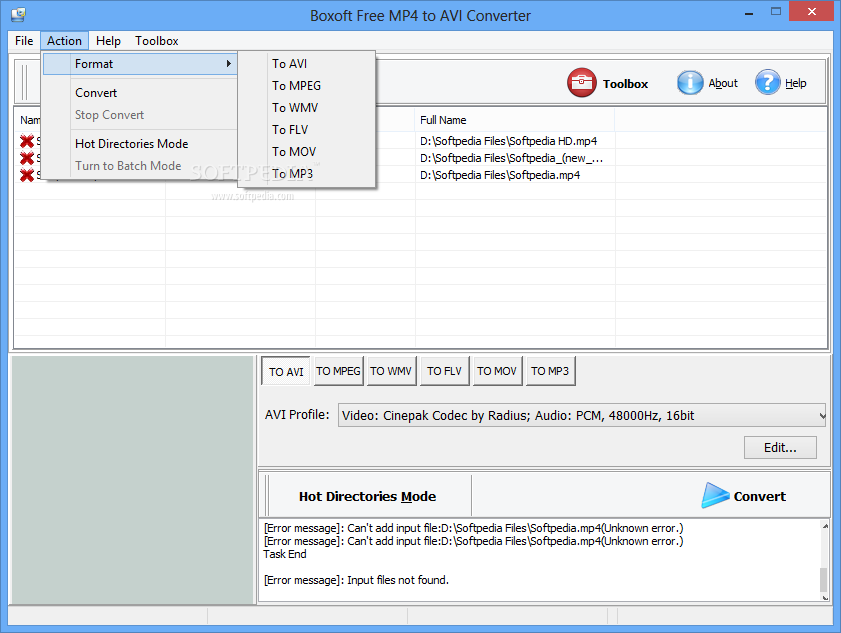Choose Turn to Batch Mode entry
The width and height of the screenshot is (841, 633).
pyautogui.click(x=140, y=166)
